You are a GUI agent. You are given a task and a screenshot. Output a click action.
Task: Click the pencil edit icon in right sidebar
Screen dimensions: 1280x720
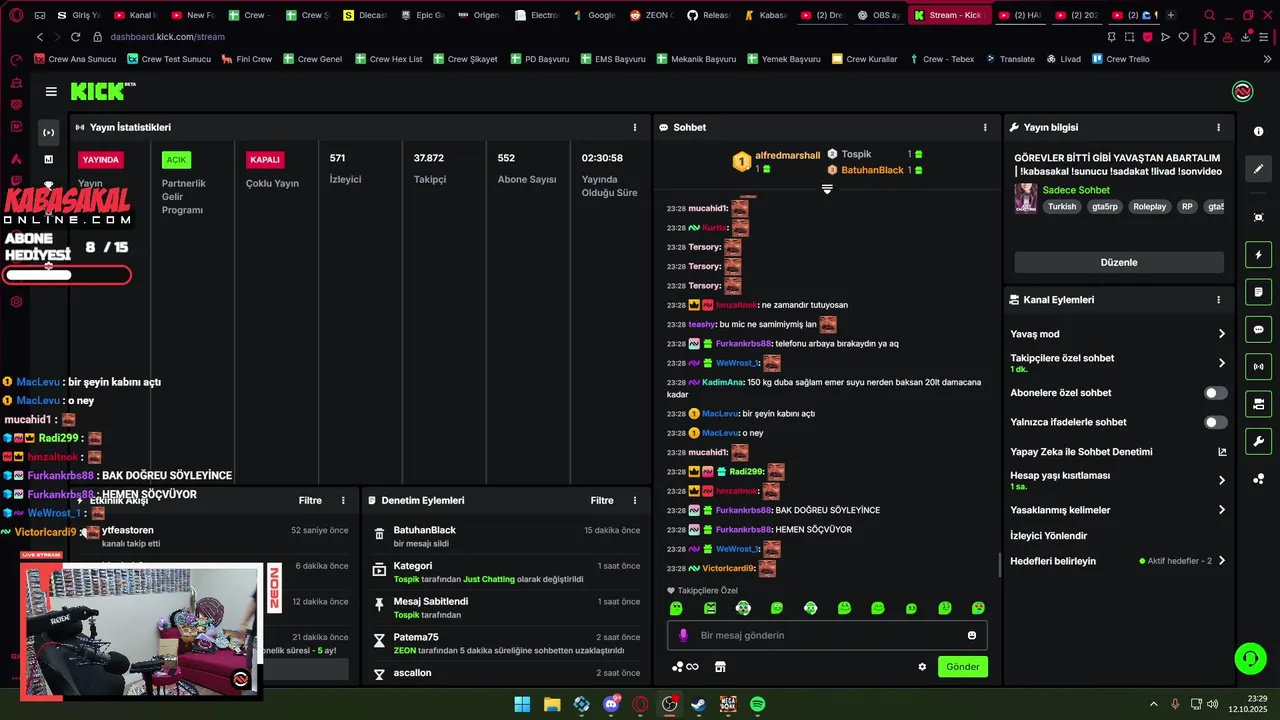pyautogui.click(x=1258, y=169)
